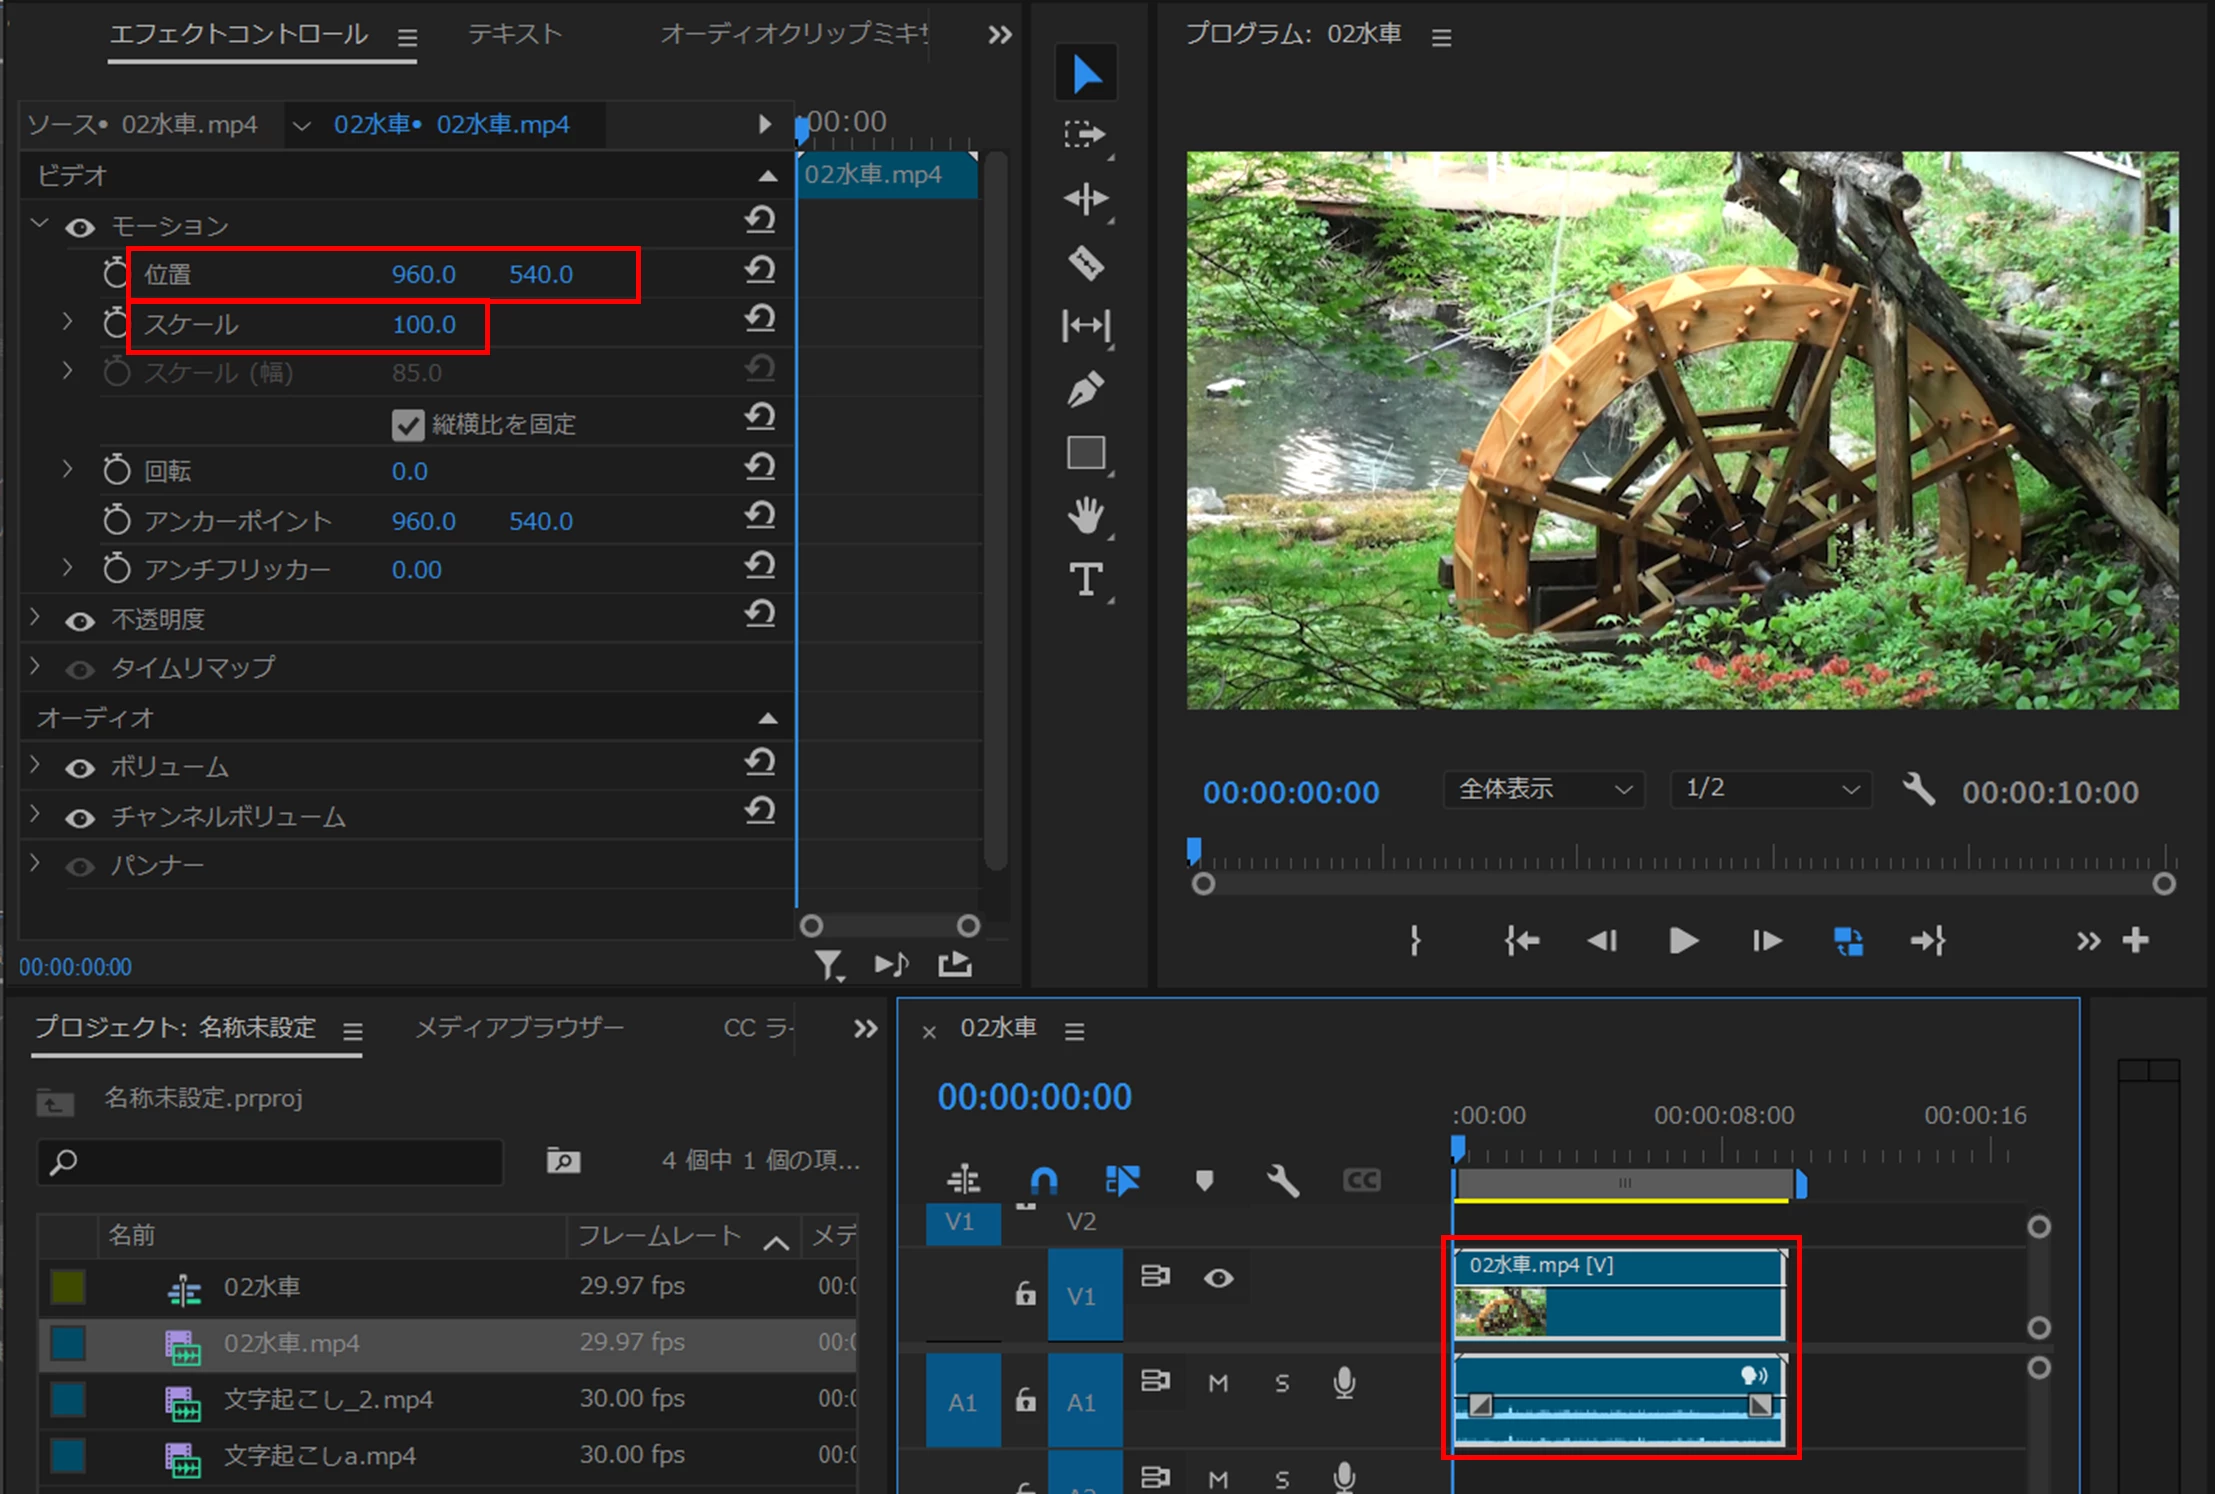Open the 全体表示 zoom level dropdown
Viewport: 2215px width, 1494px height.
point(1543,790)
